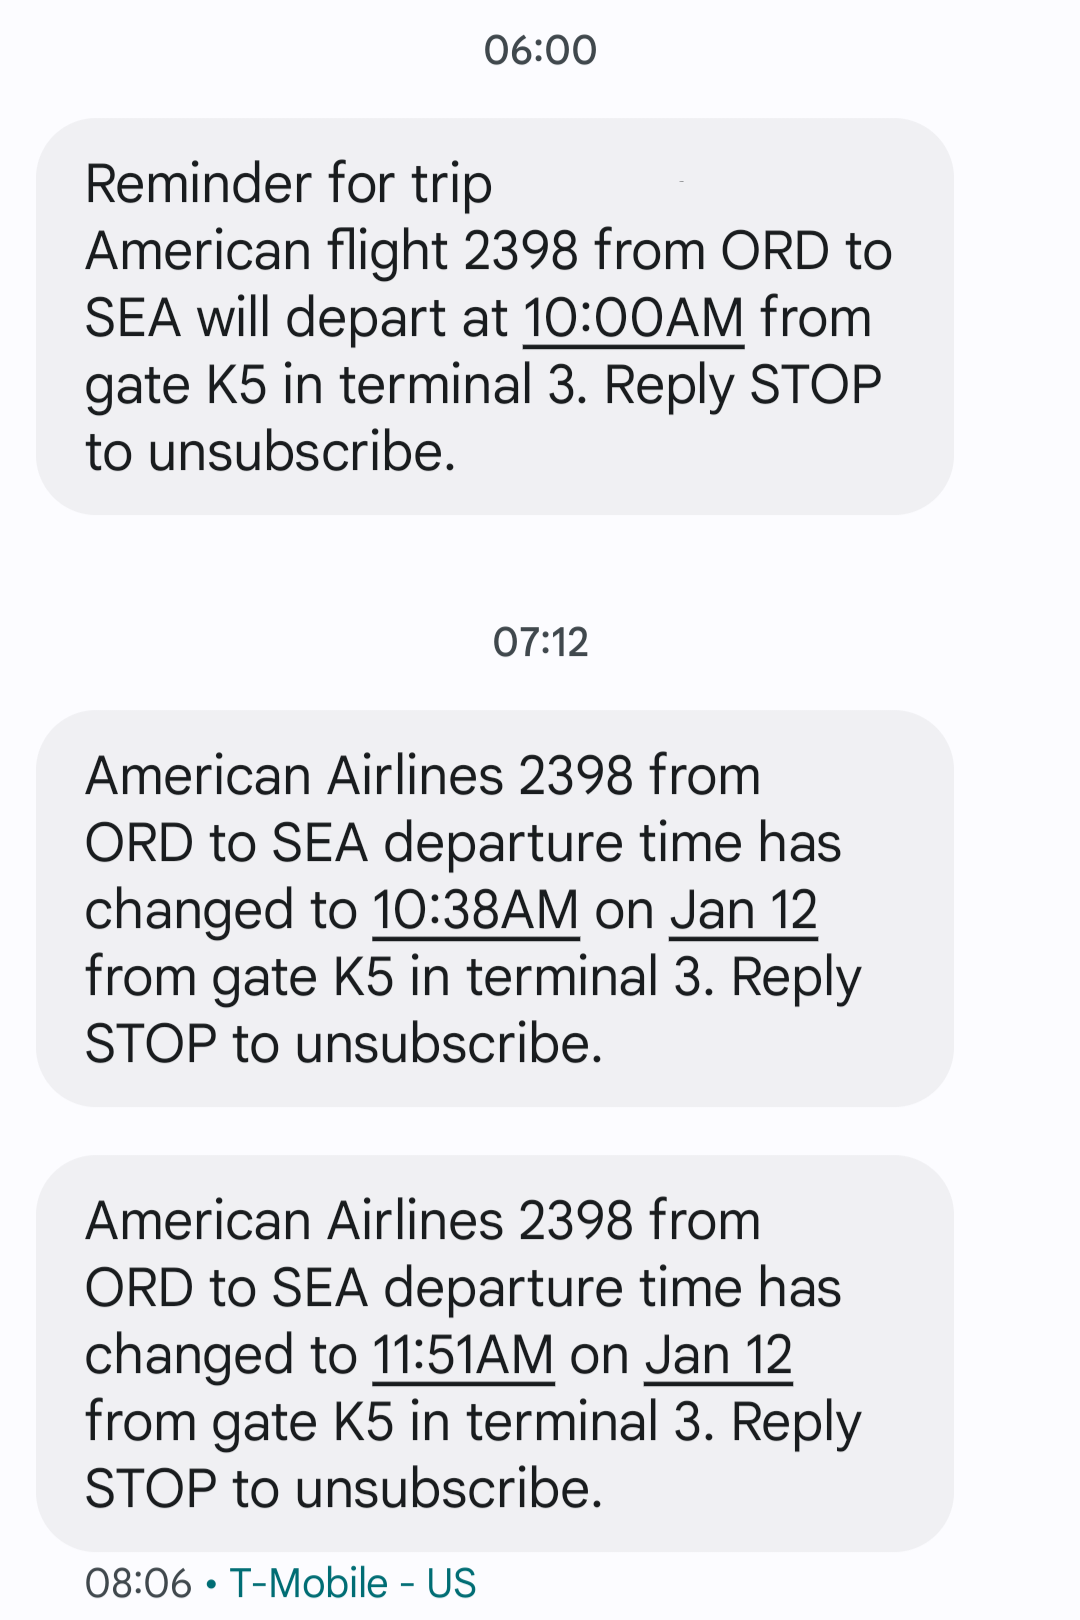This screenshot has height=1620, width=1080.
Task: Tap the underlined 10:00AM departure time link
Action: point(633,319)
